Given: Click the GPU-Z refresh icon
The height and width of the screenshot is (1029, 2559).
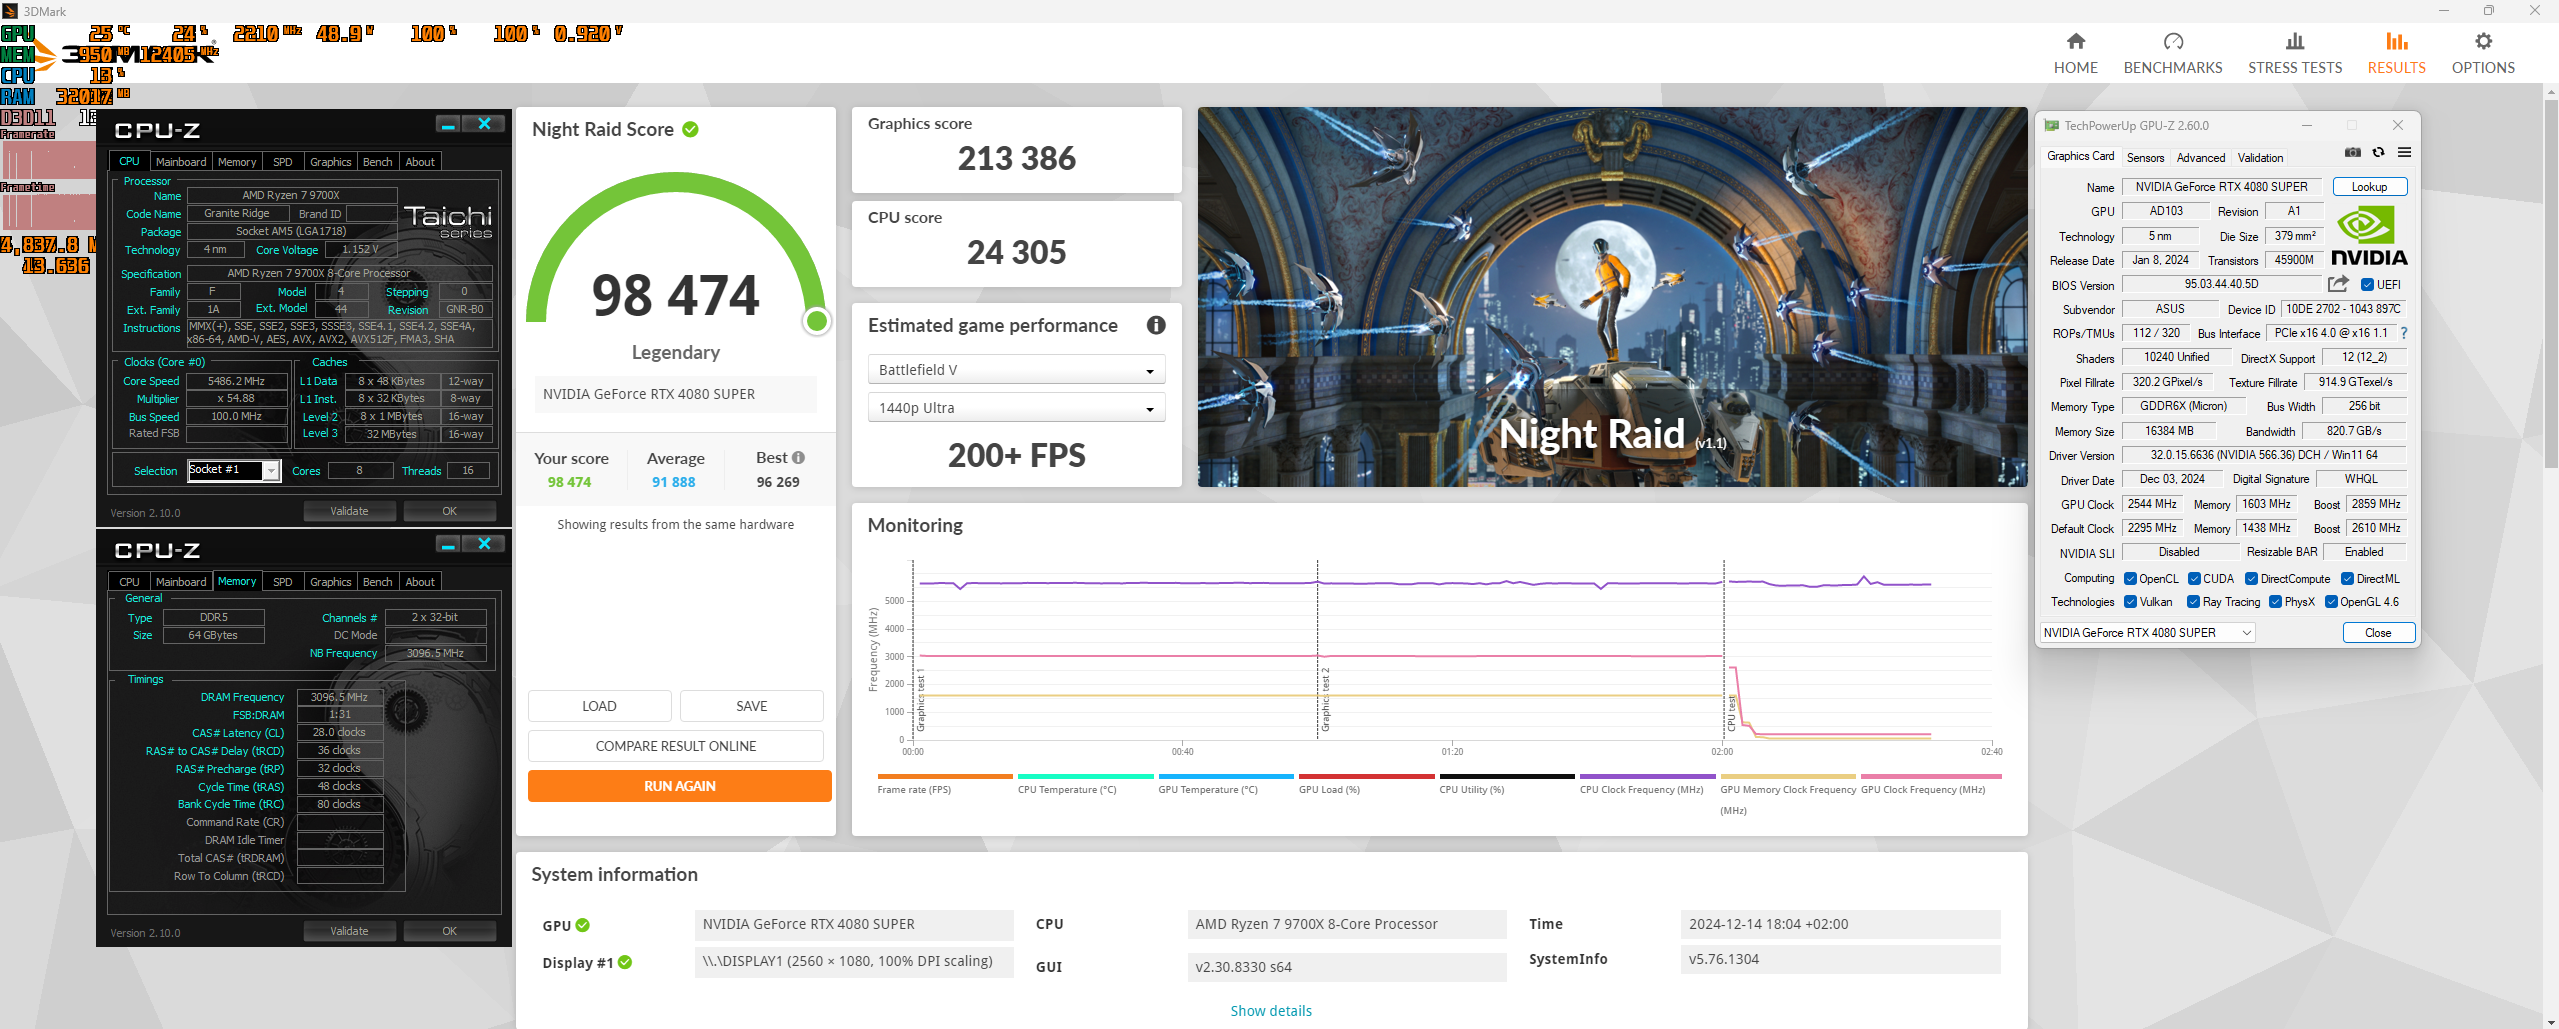Looking at the screenshot, I should [x=2379, y=152].
